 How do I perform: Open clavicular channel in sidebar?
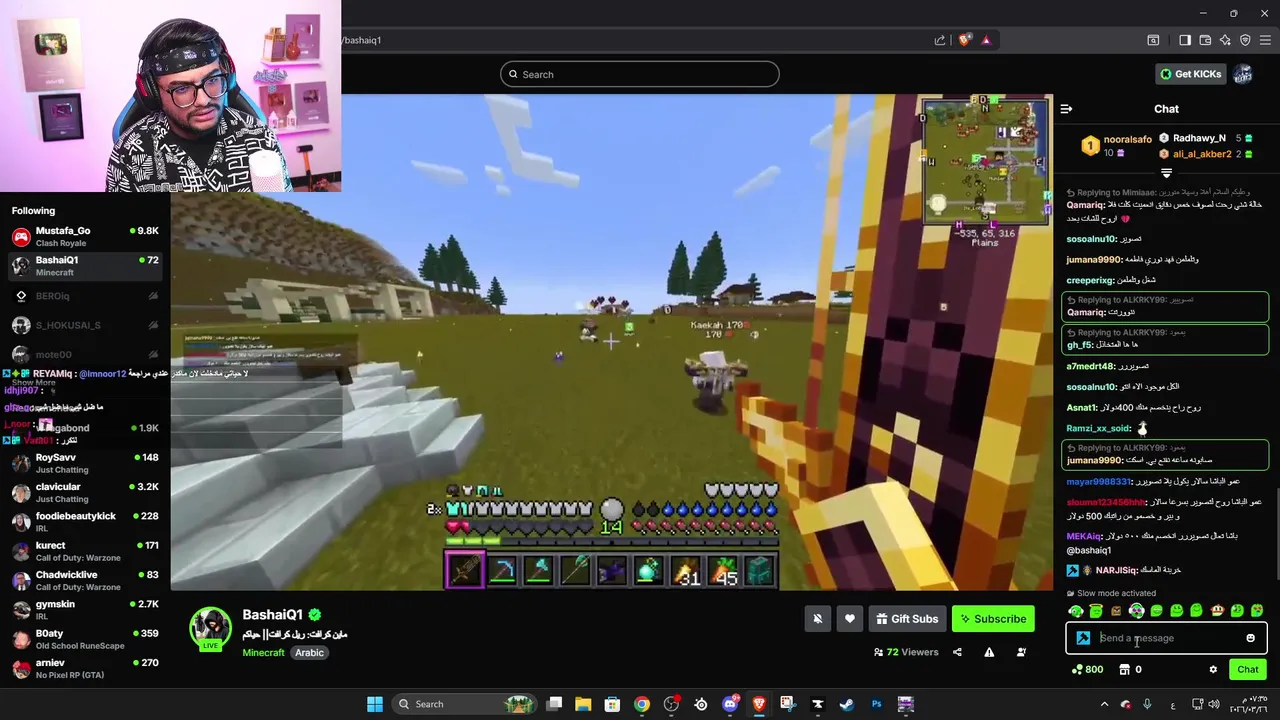click(x=85, y=492)
